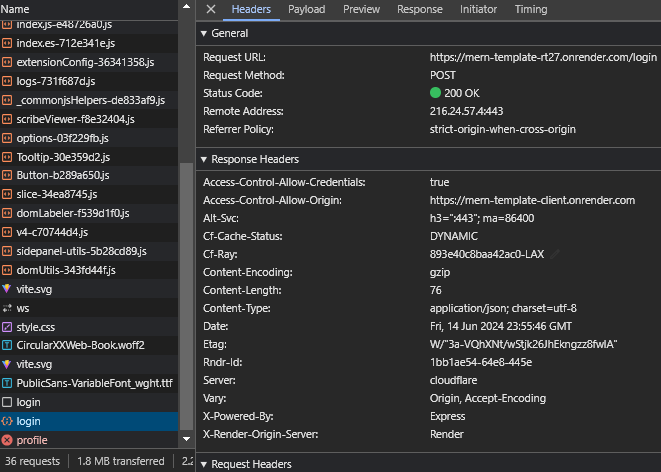Click the Vite logo icon above ws

click(7, 289)
